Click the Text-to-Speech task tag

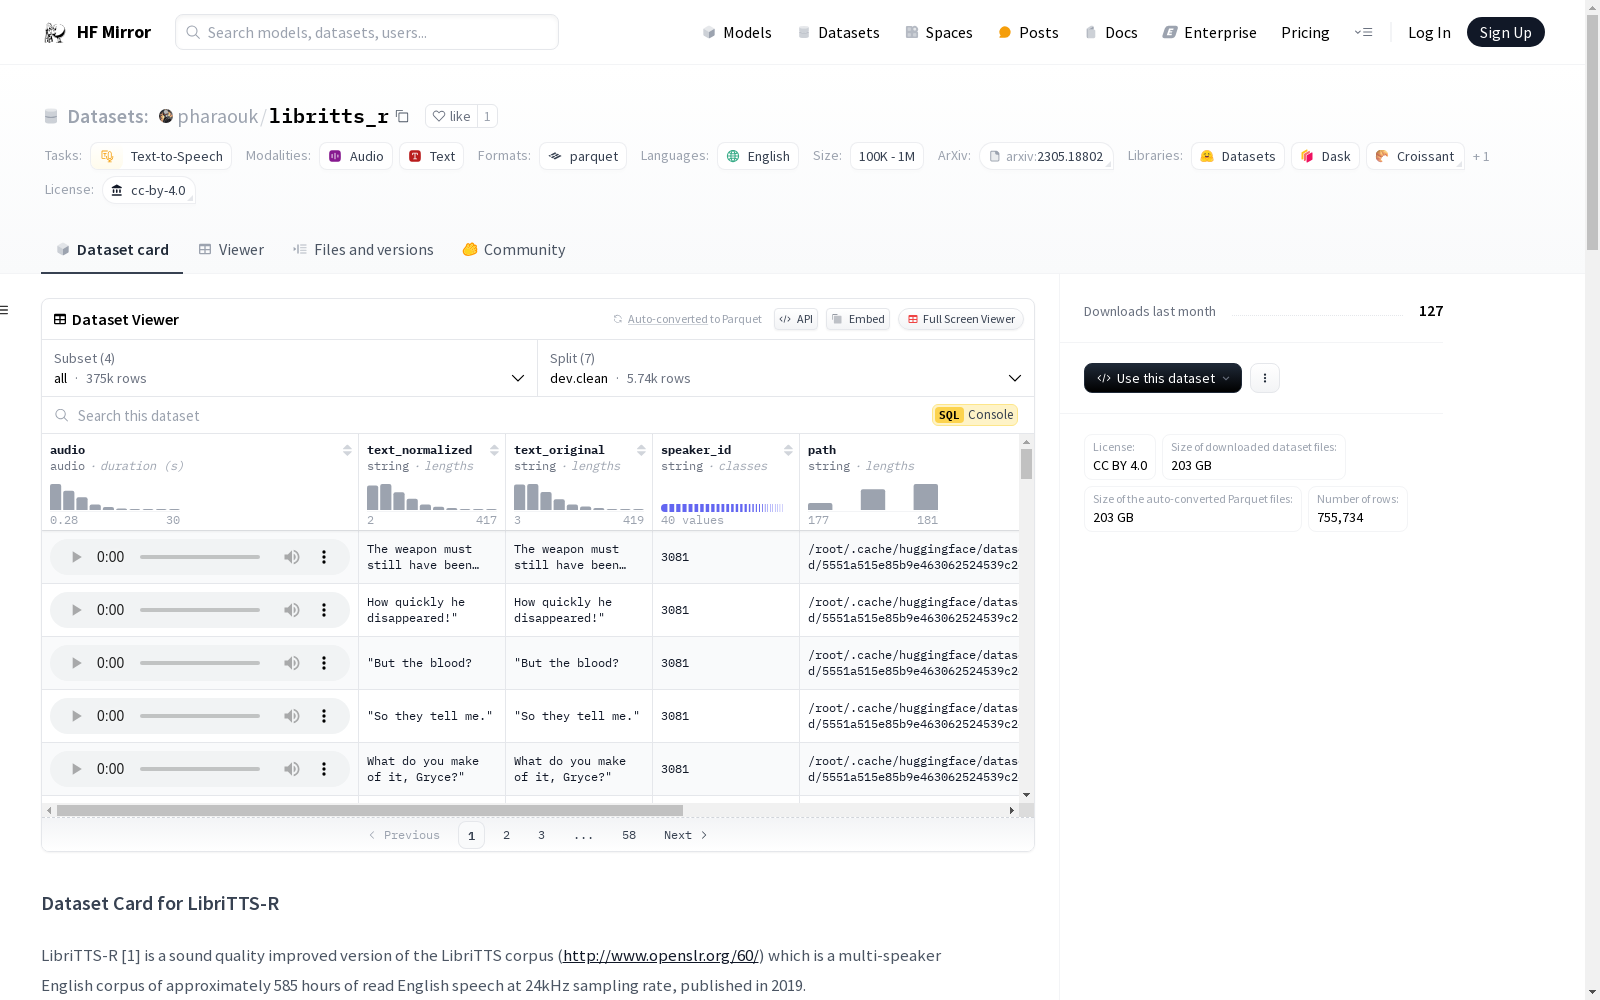click(161, 156)
